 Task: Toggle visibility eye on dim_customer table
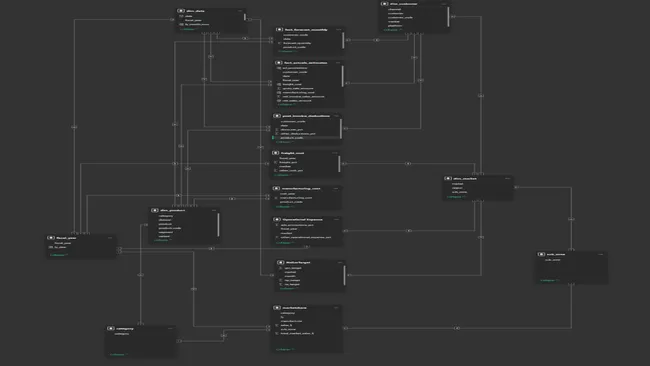pyautogui.click(x=384, y=4)
